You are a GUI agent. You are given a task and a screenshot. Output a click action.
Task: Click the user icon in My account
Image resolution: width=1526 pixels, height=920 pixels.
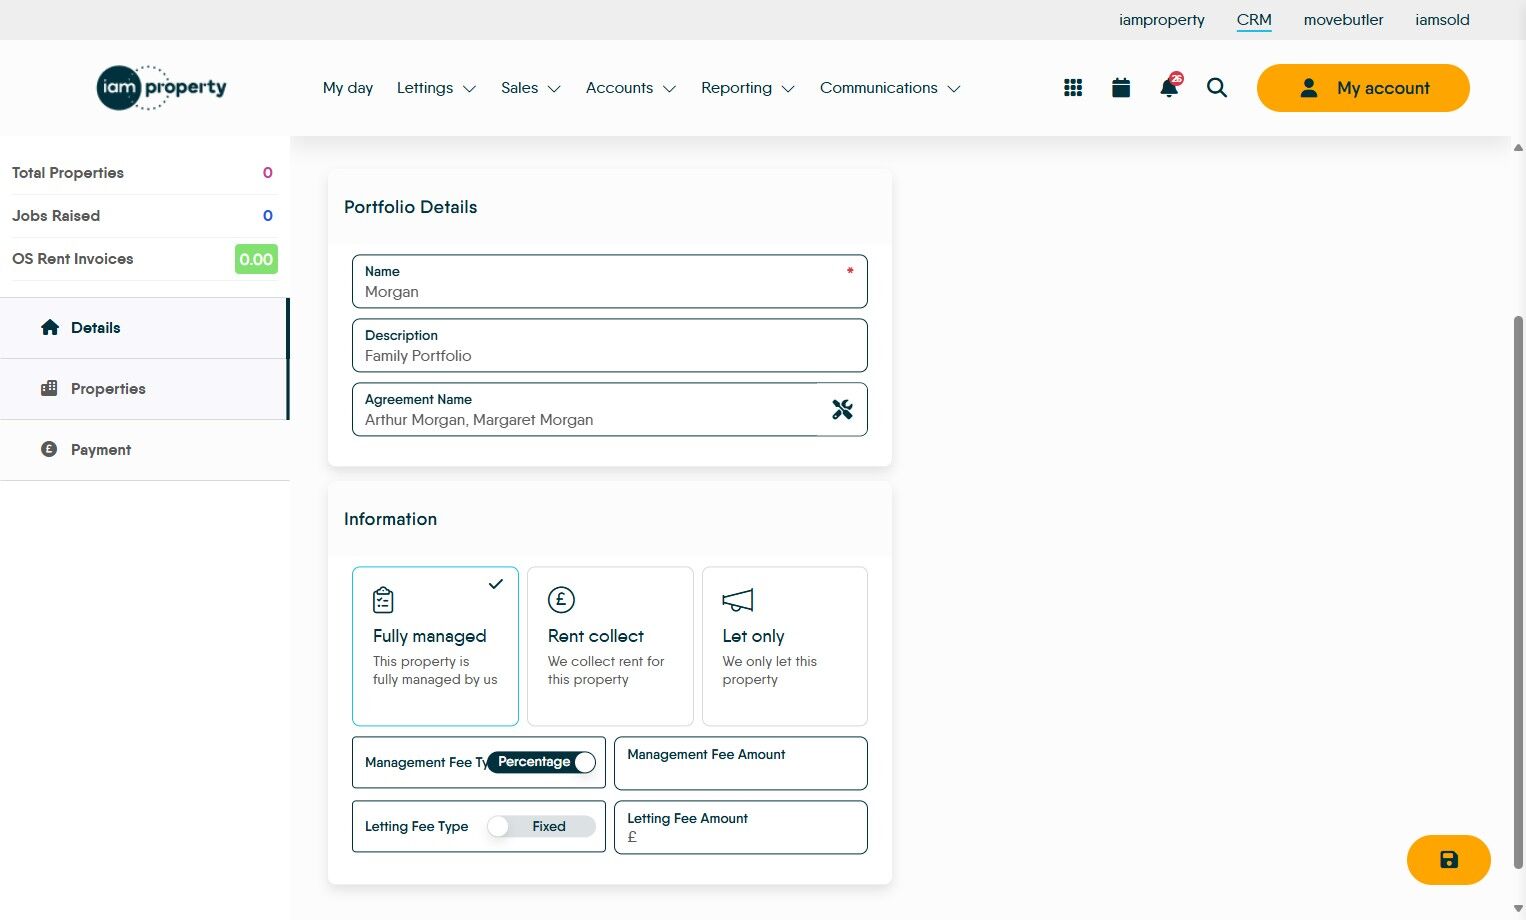1309,88
